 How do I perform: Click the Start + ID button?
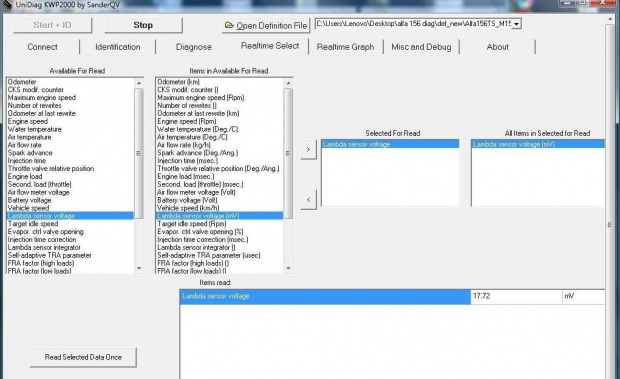52,25
